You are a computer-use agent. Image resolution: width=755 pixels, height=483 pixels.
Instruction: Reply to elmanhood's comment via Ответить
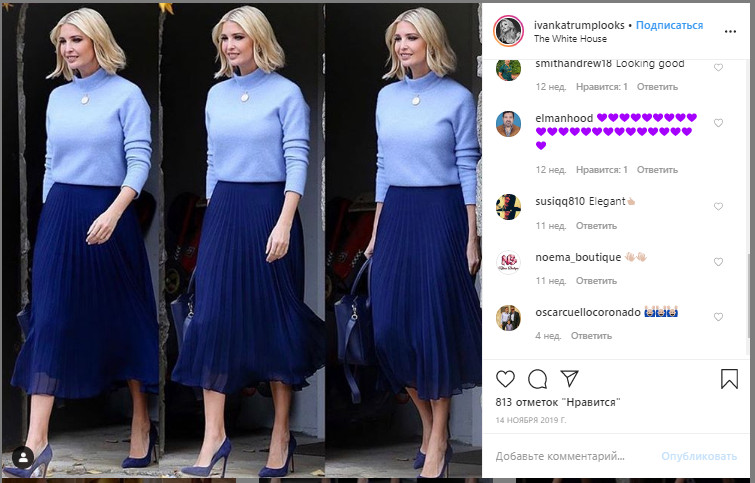point(657,170)
